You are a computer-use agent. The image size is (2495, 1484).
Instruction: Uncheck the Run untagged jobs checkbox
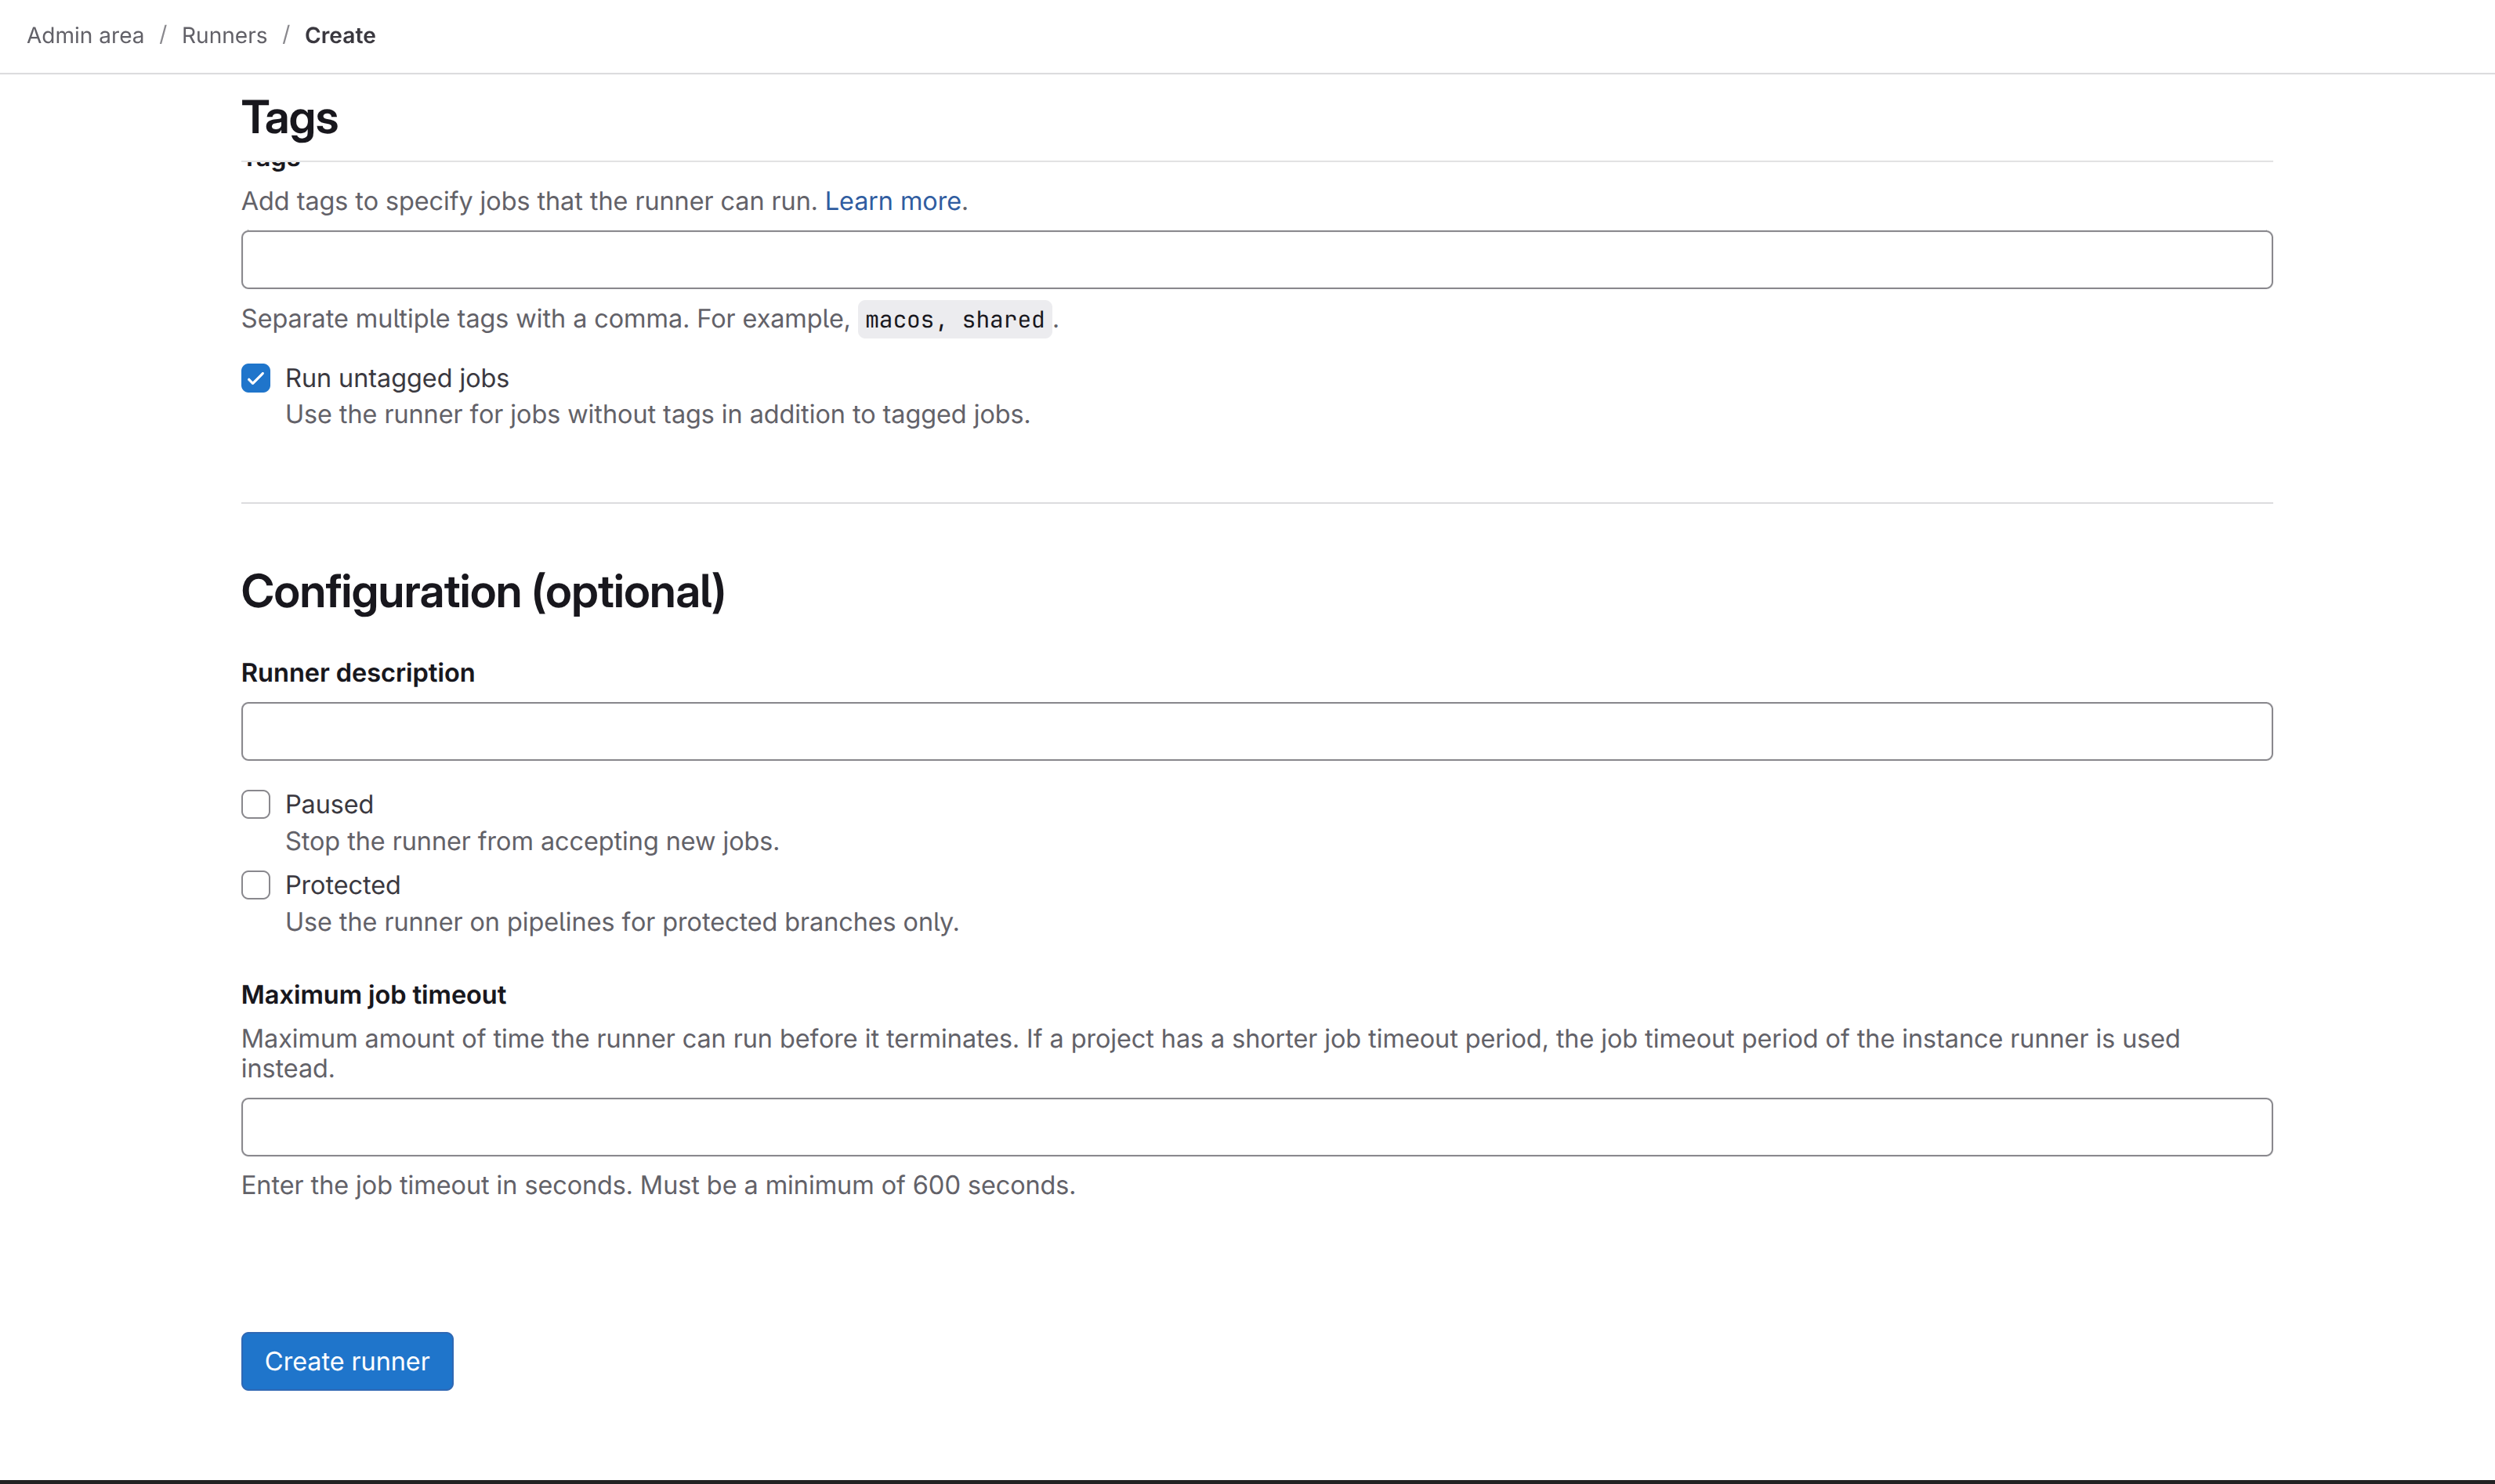pos(256,378)
